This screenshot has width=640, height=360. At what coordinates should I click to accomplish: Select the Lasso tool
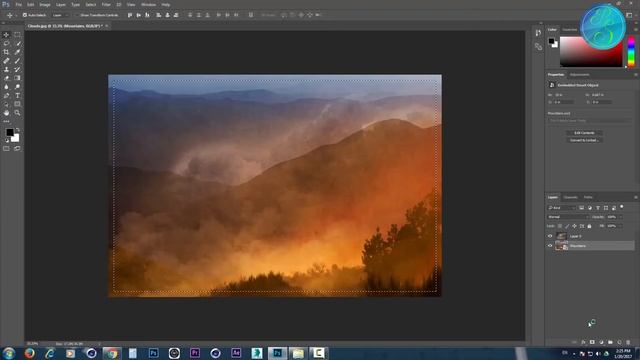(x=6, y=43)
